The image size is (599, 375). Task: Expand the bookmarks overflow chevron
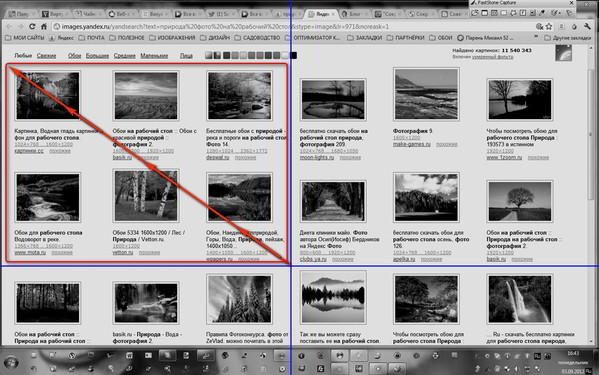[x=536, y=37]
